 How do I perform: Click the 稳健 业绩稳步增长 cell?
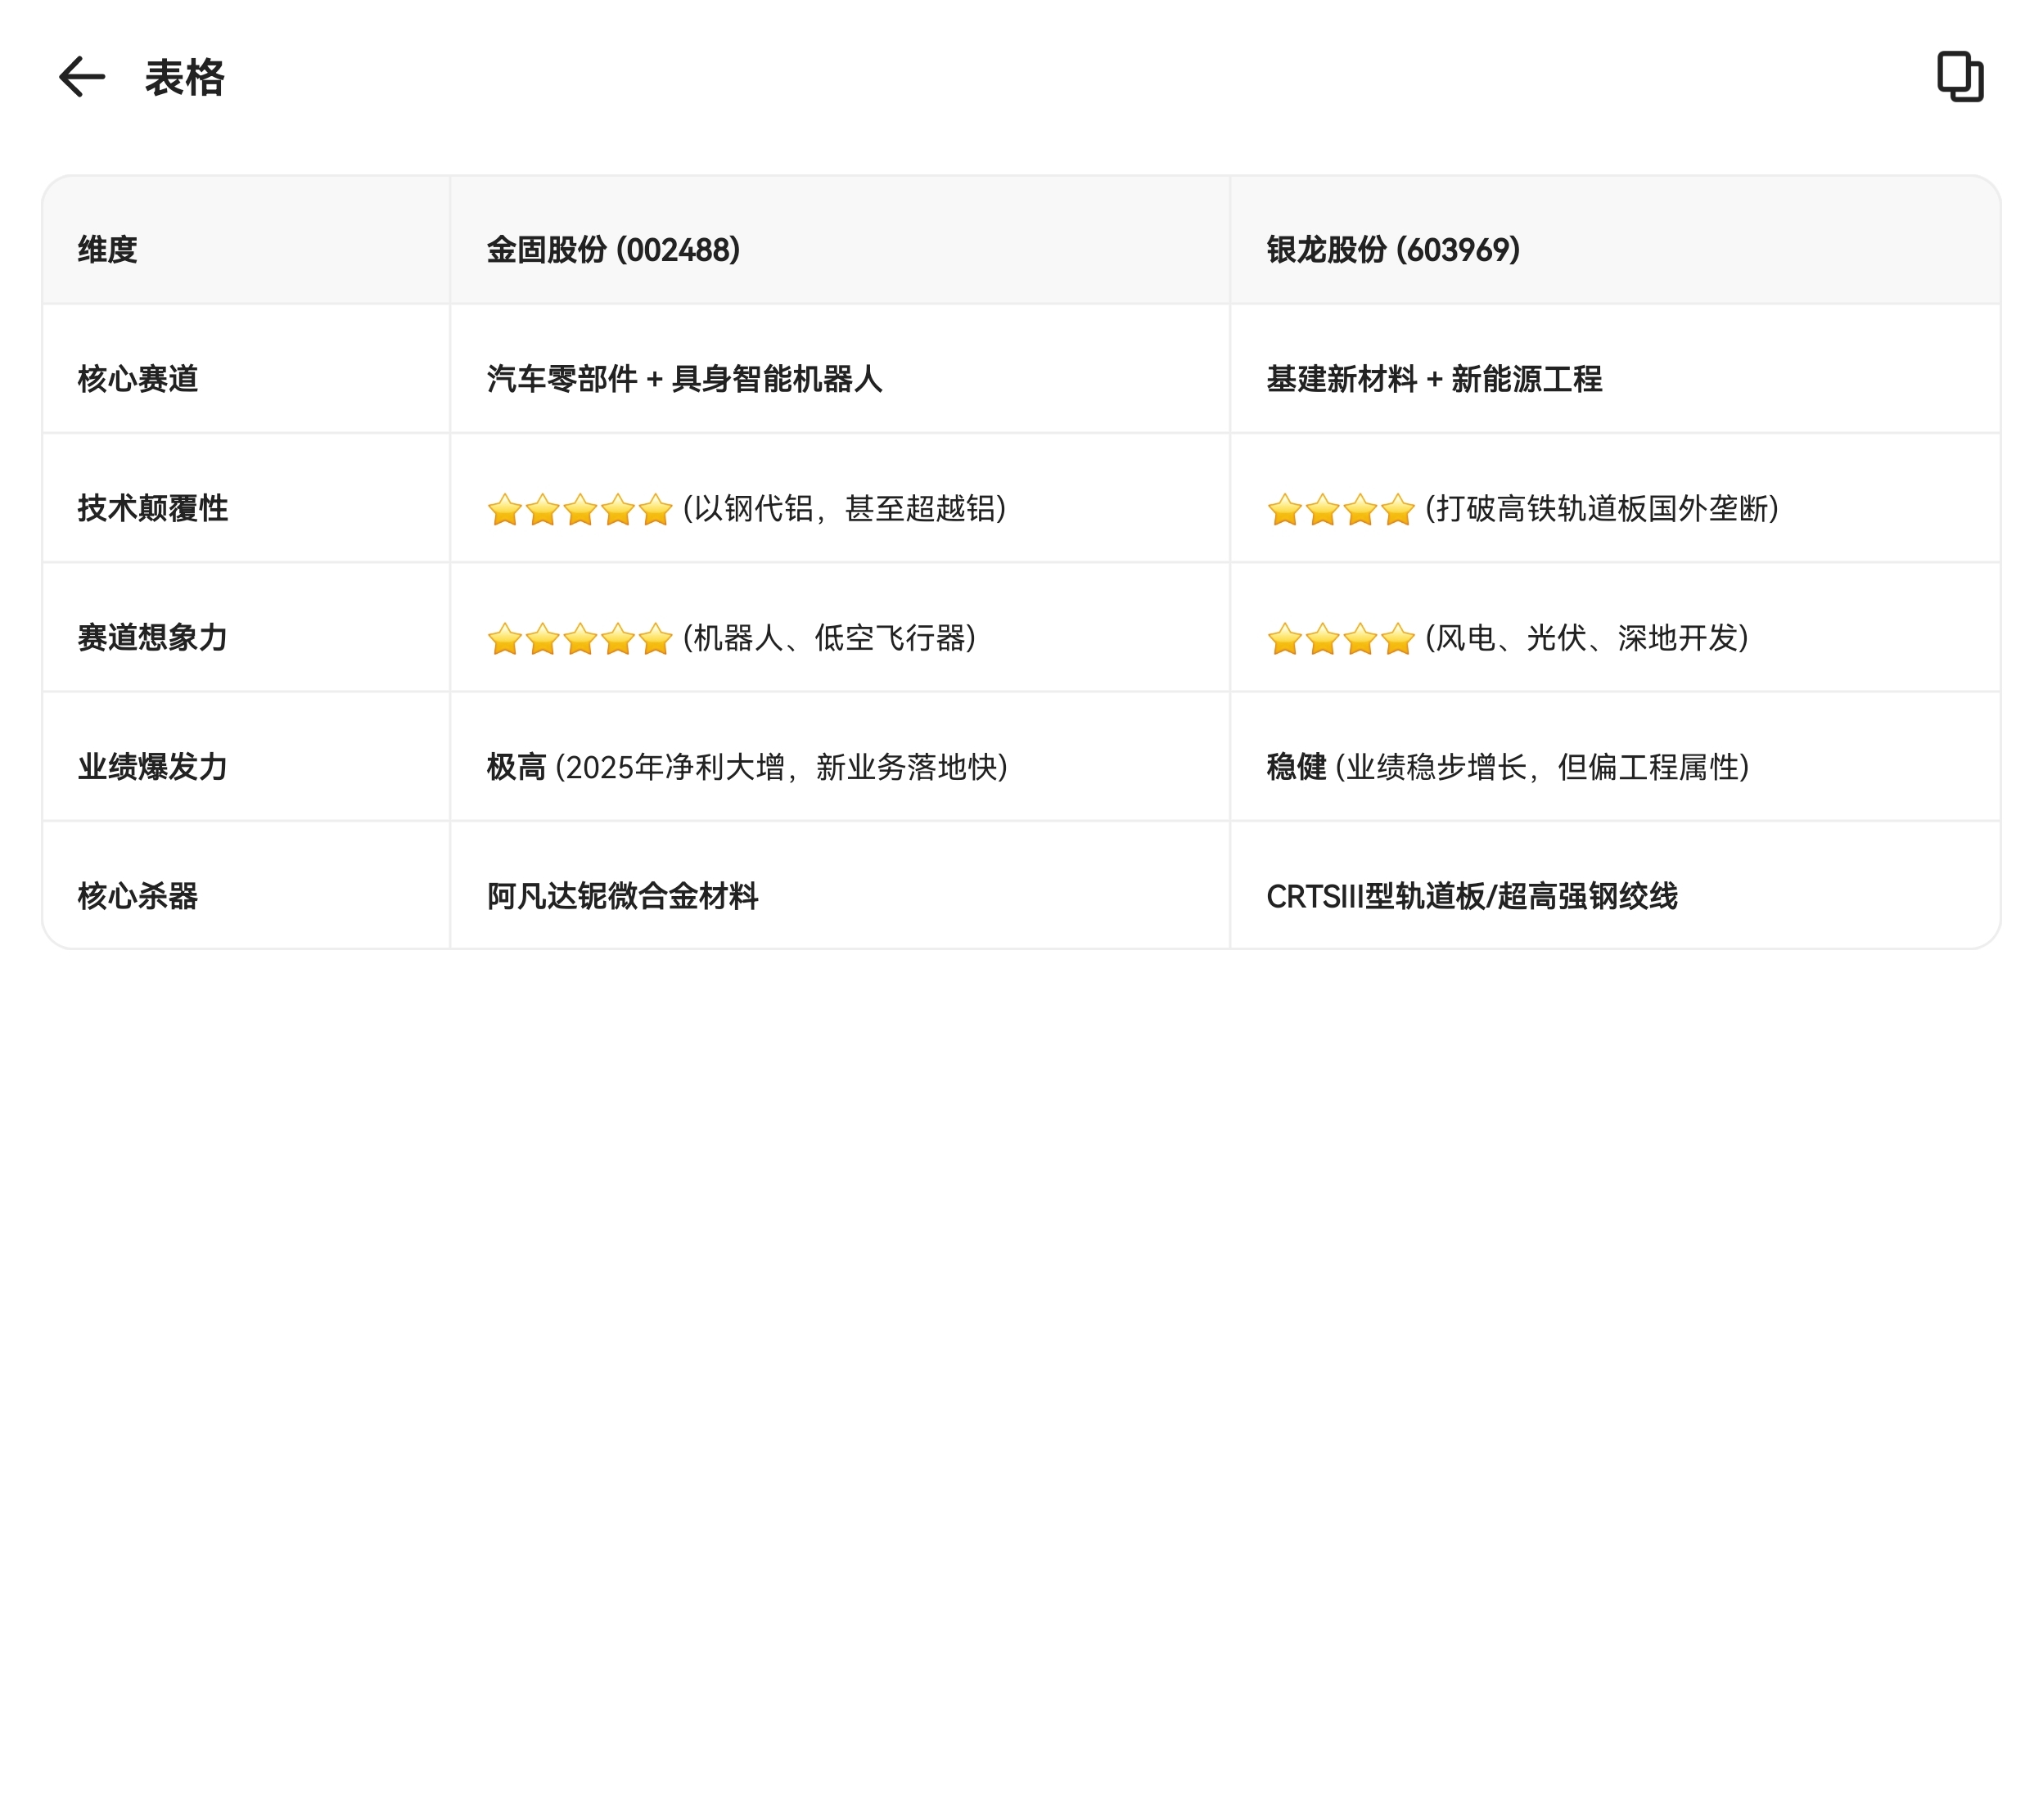[1507, 767]
